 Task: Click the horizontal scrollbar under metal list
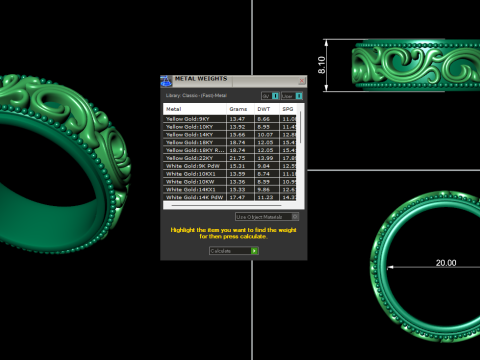coord(227,206)
